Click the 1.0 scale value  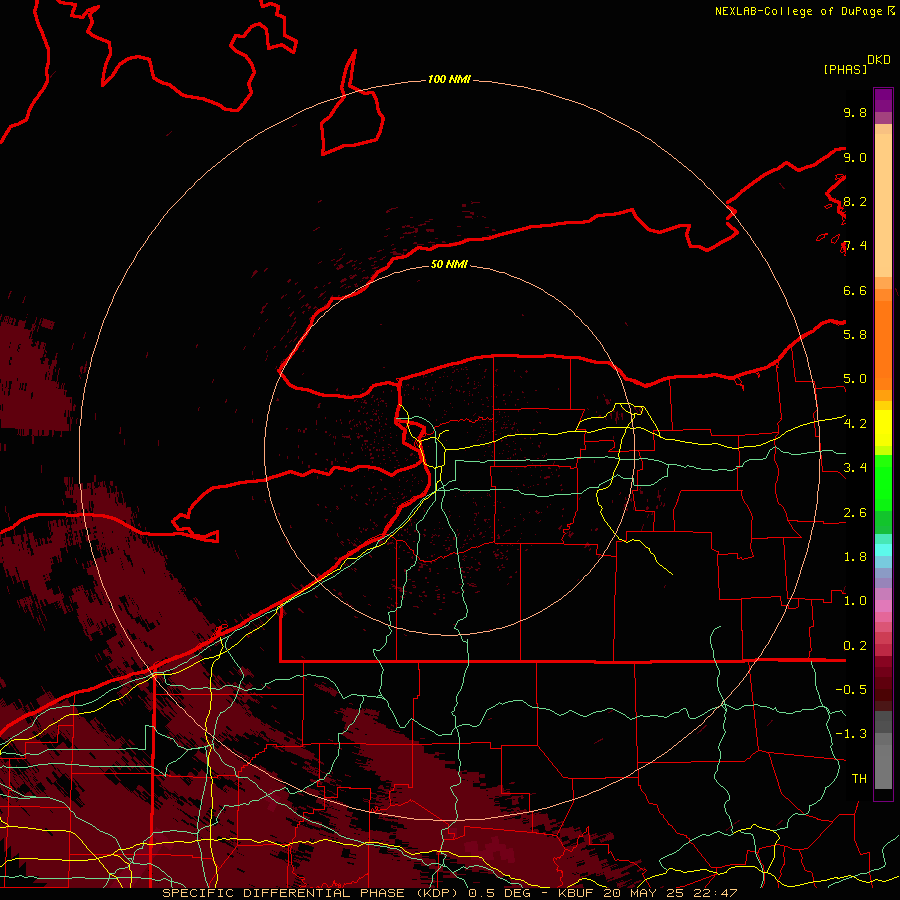click(x=855, y=600)
